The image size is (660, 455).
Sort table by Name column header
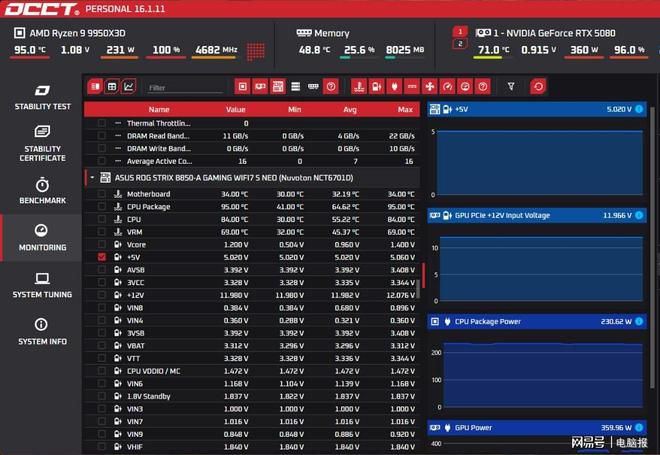(159, 109)
